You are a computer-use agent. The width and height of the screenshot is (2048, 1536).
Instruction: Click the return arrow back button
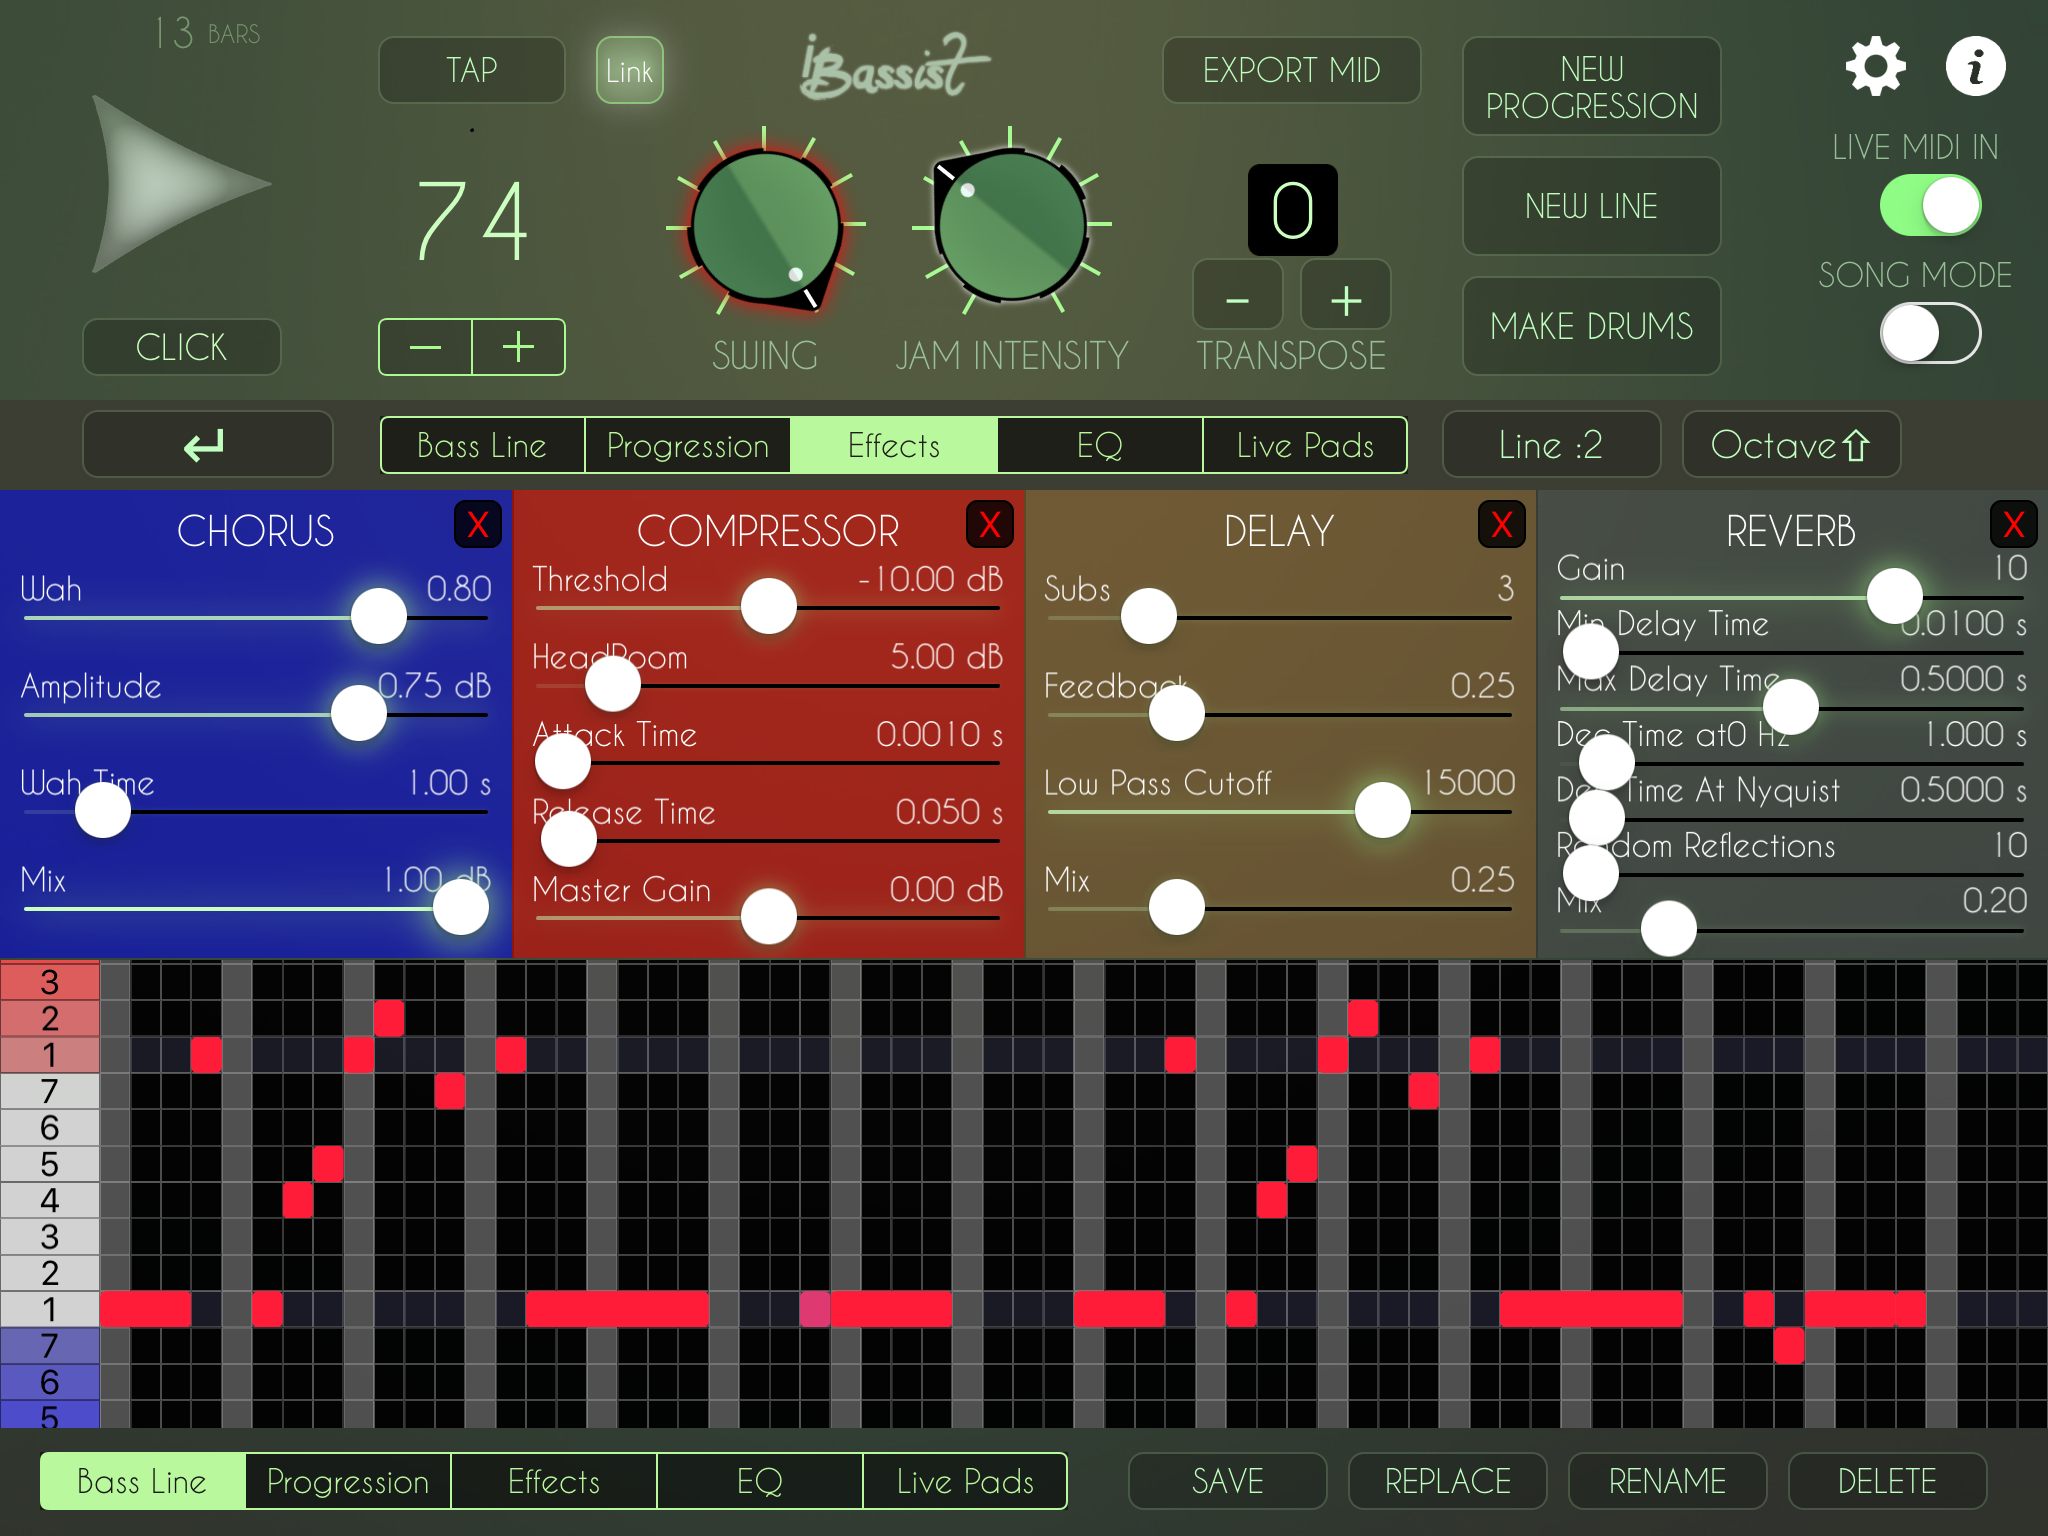[207, 445]
